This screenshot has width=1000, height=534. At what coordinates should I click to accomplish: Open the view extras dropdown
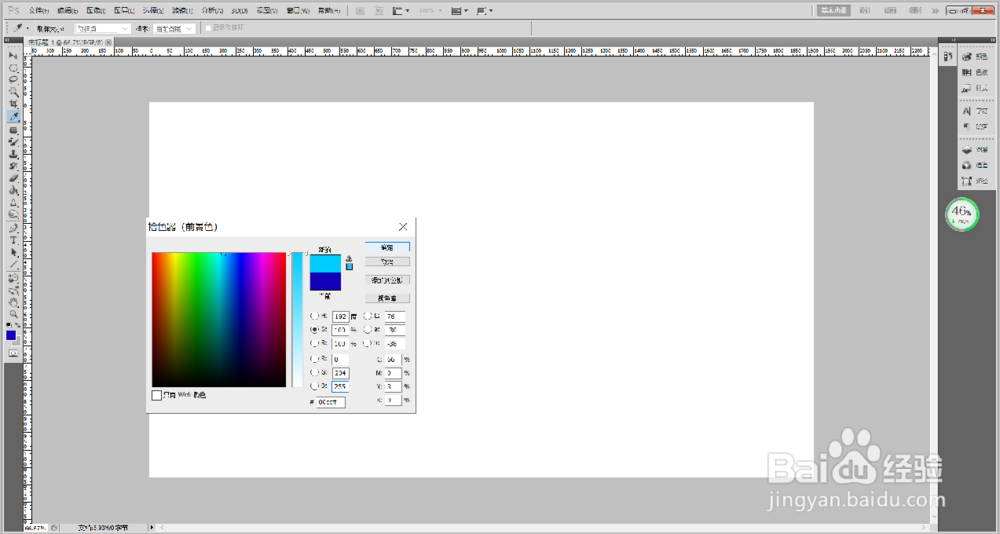point(401,11)
